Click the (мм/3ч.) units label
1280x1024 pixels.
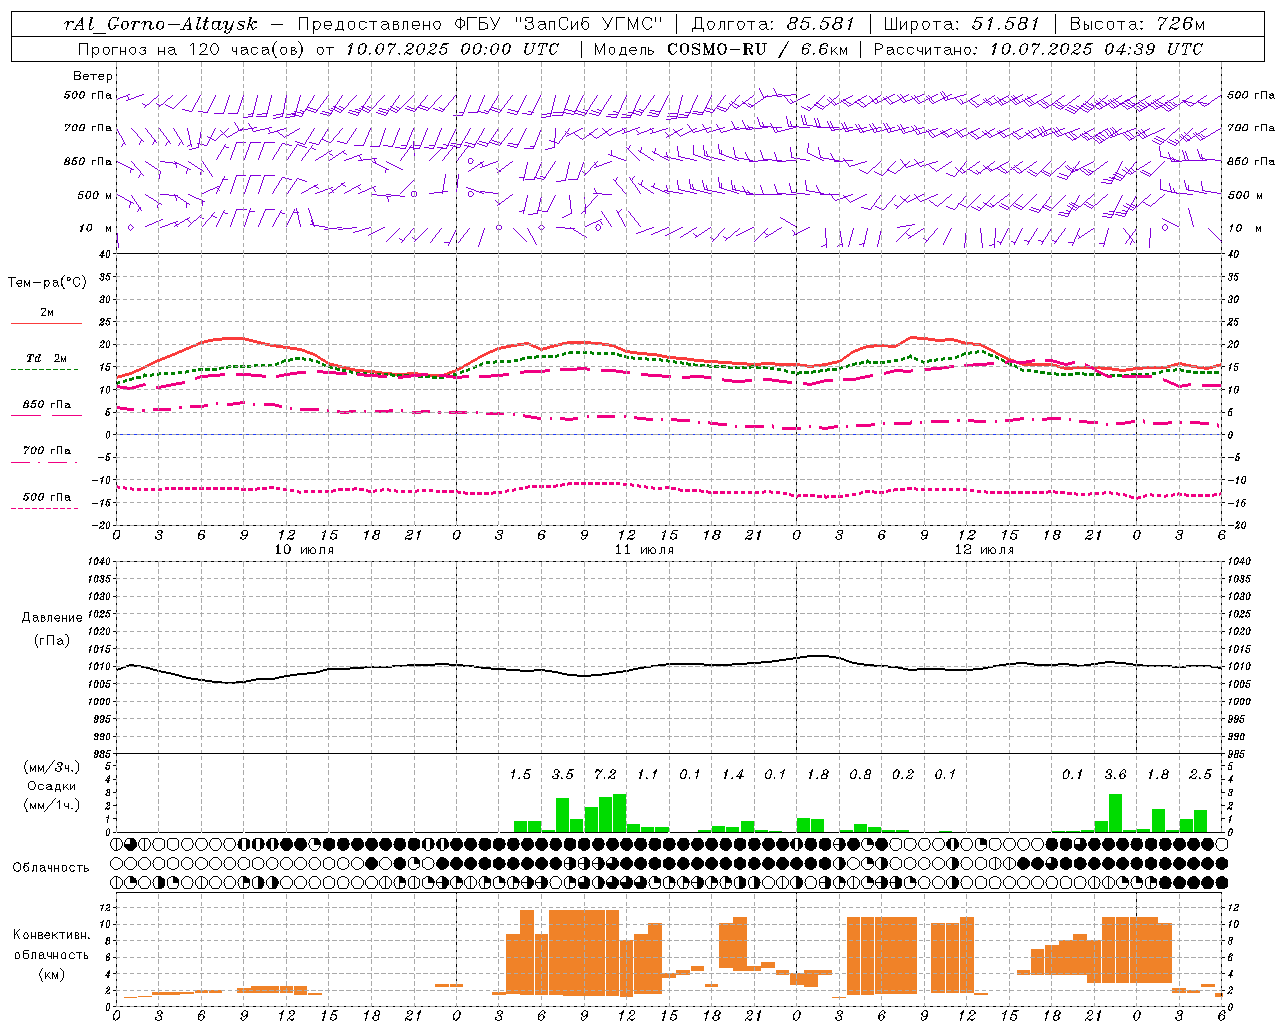tap(52, 767)
